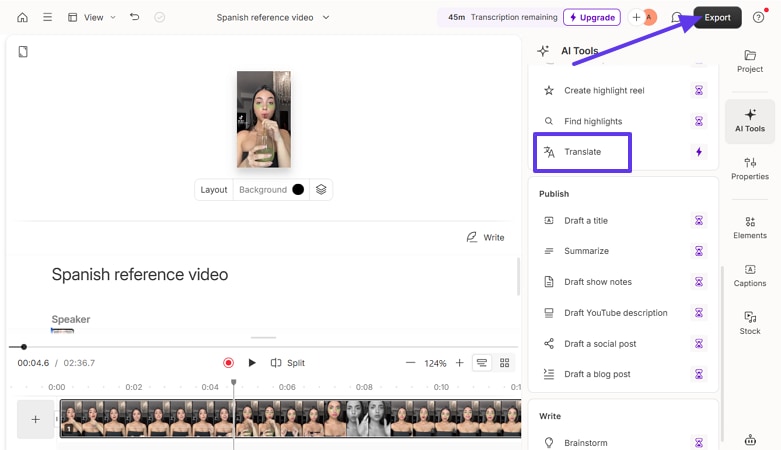
Task: Click the 124% zoom value
Action: [x=435, y=363]
